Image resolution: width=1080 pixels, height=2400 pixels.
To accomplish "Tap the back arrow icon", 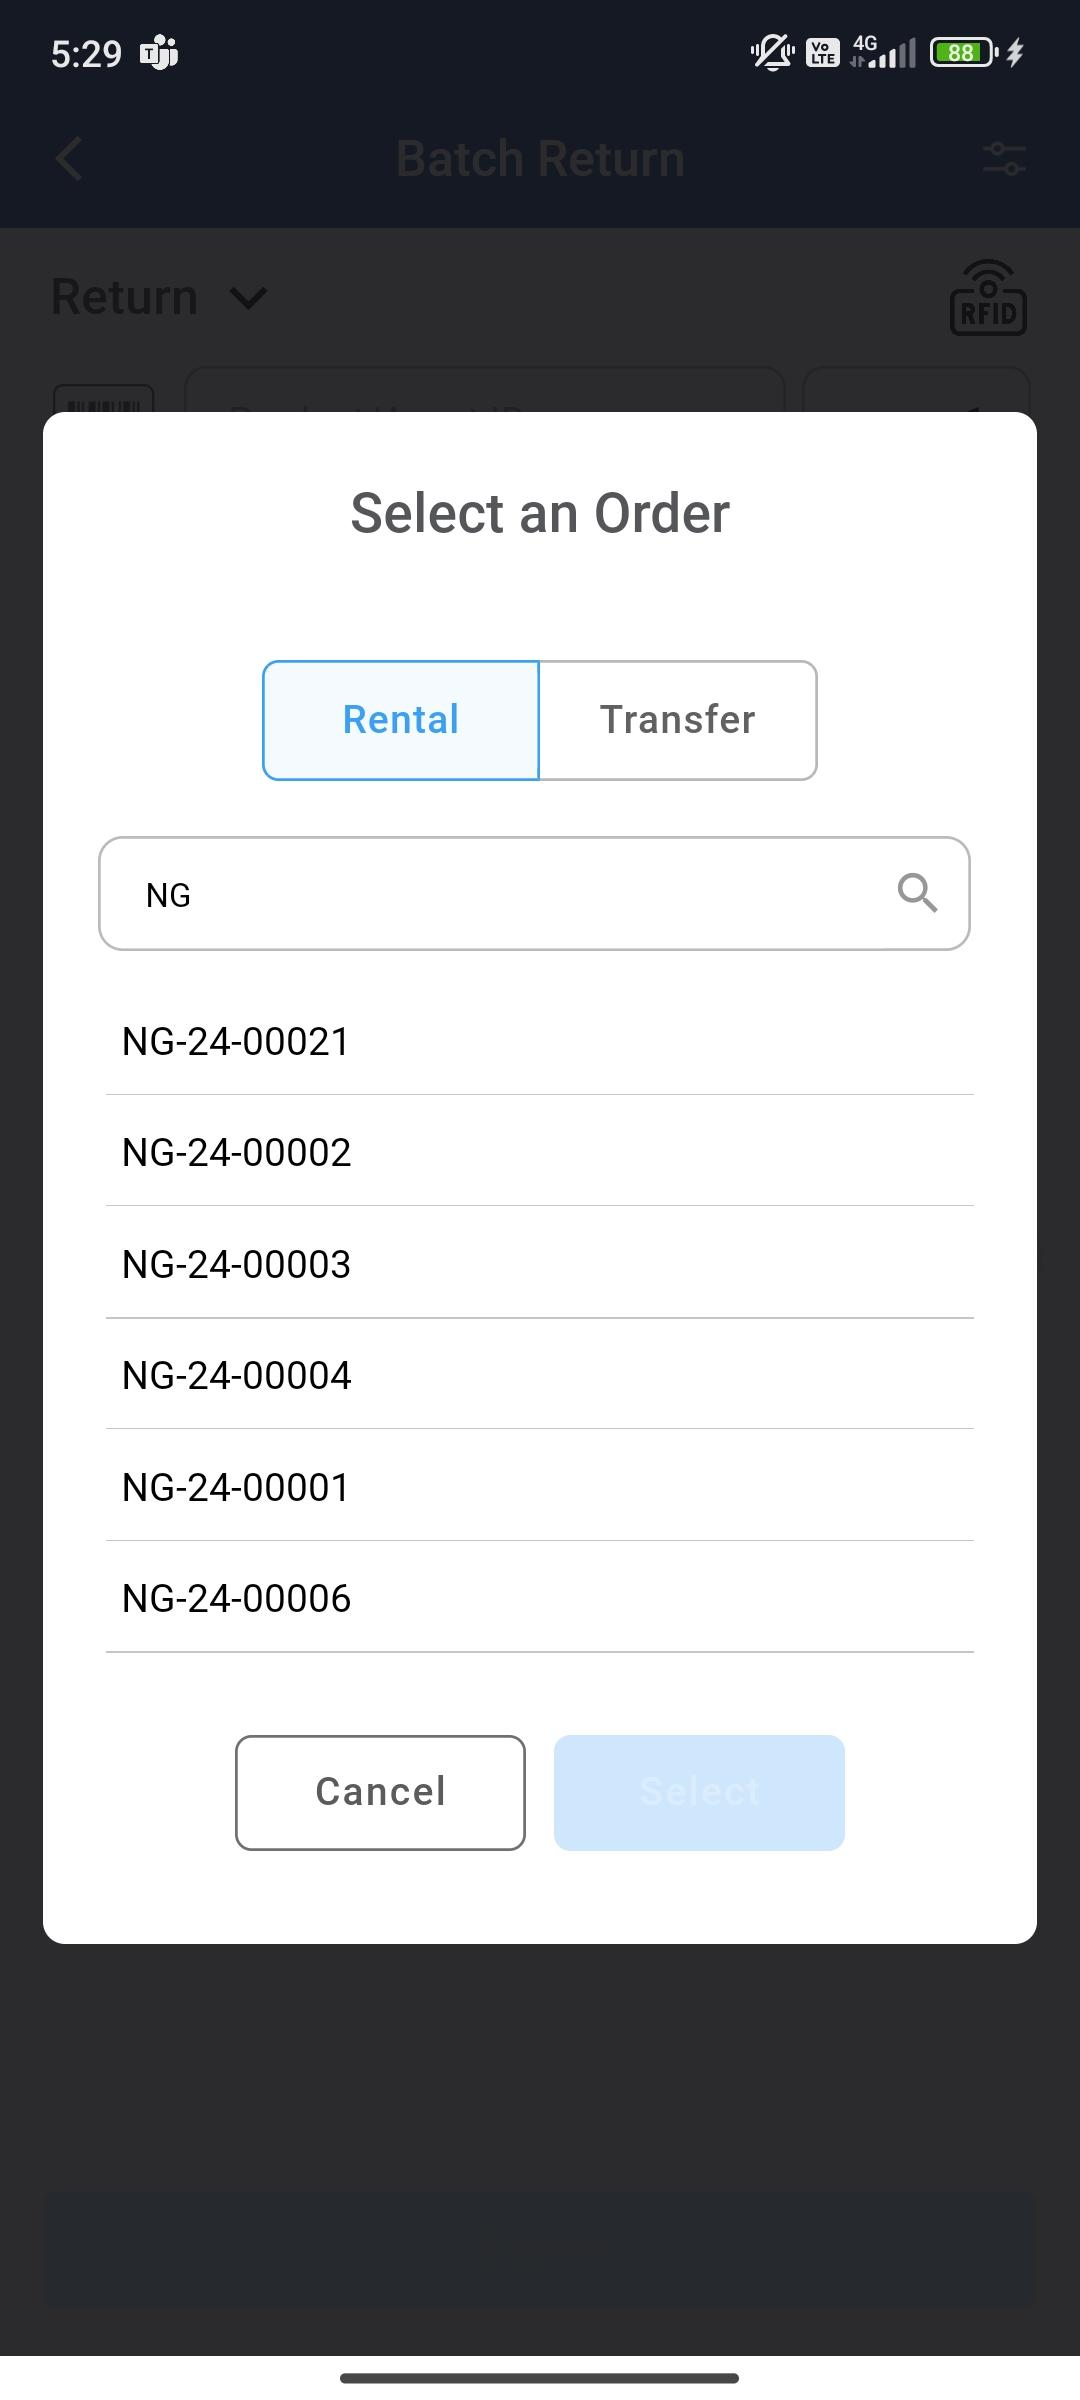I will click(69, 159).
